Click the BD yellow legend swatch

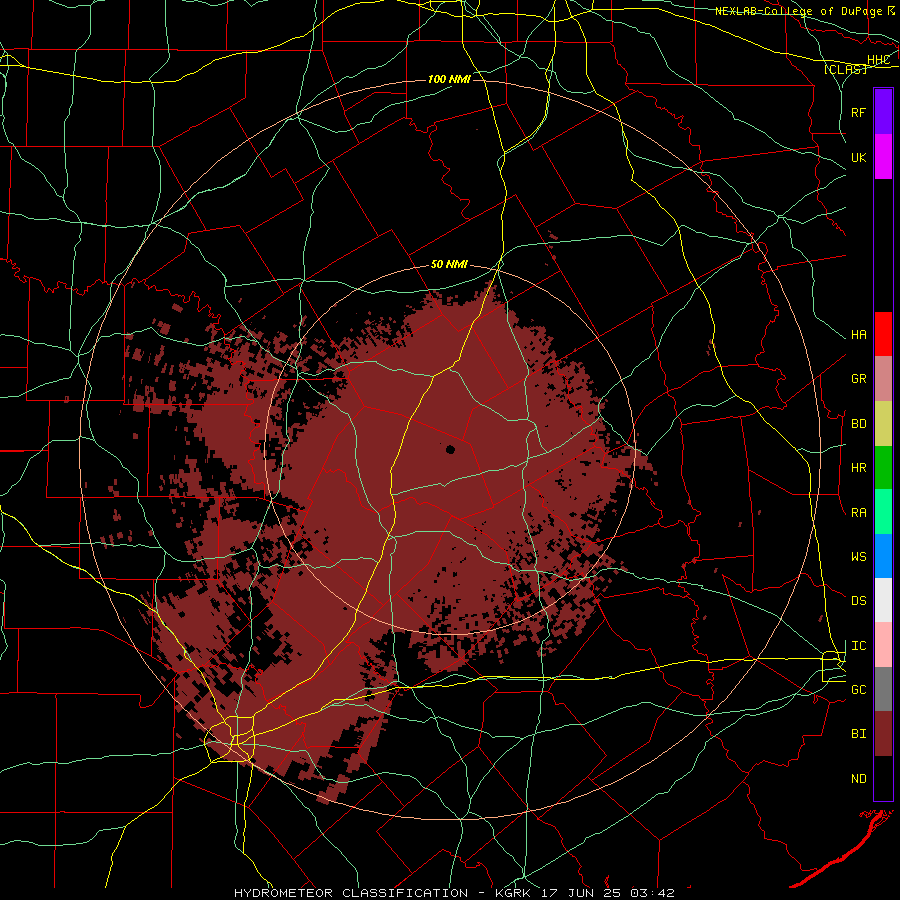(883, 424)
